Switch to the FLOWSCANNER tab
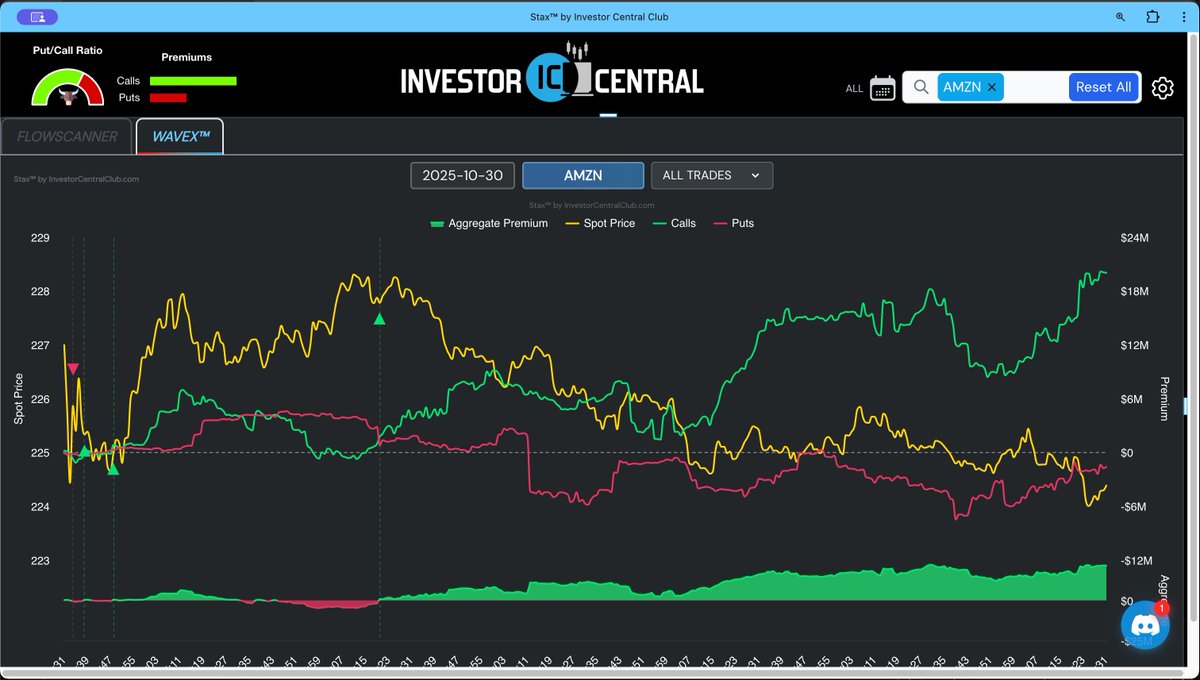 pos(67,136)
